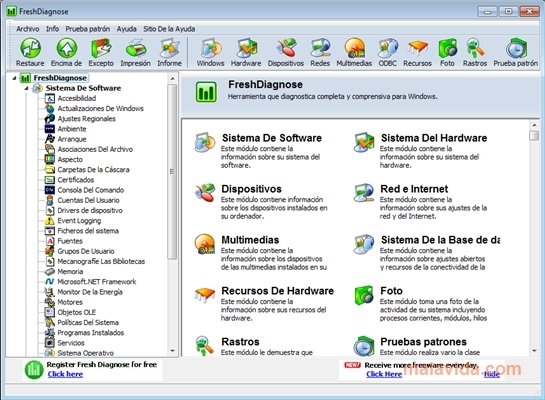Click the Encima de up-arrow icon
The width and height of the screenshot is (545, 400).
click(66, 48)
